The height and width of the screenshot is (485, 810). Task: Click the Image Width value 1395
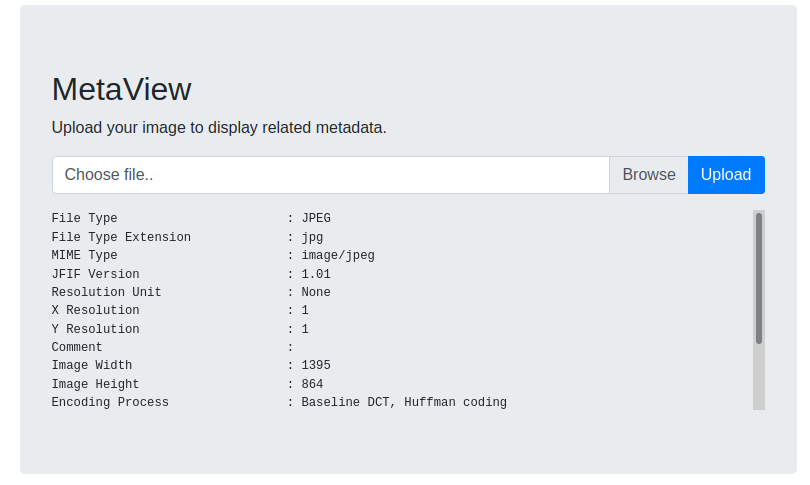(x=316, y=365)
